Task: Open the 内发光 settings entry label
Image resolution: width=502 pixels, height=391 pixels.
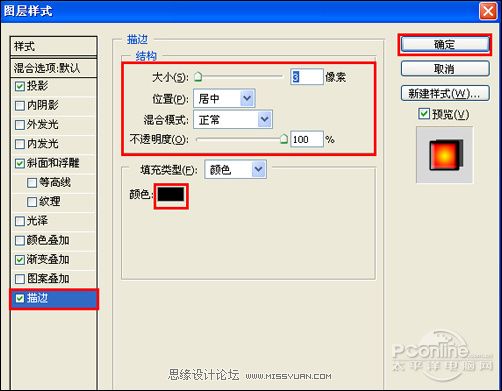Action: click(x=43, y=144)
